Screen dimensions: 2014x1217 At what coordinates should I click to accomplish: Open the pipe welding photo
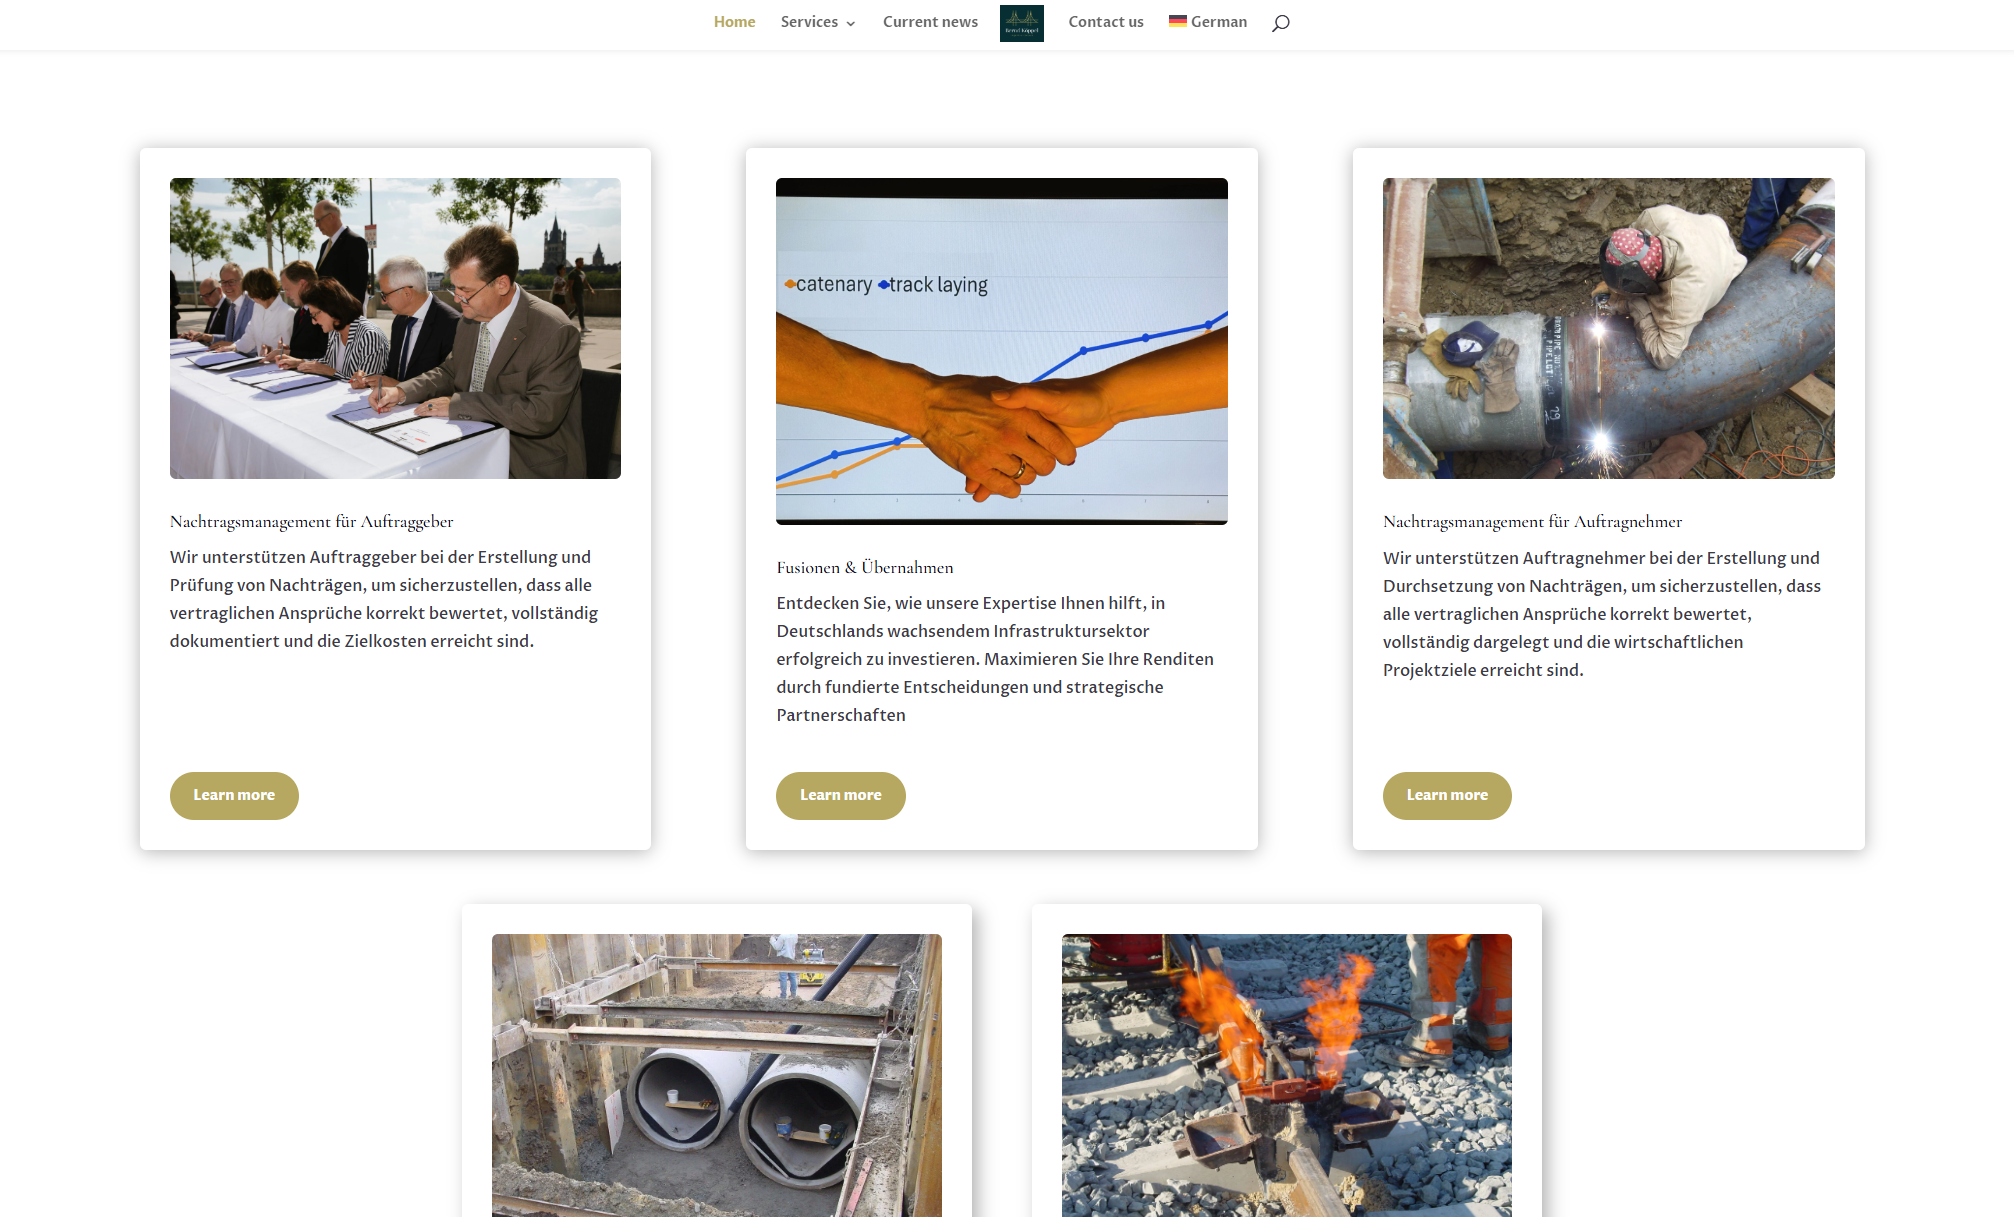coord(1608,328)
